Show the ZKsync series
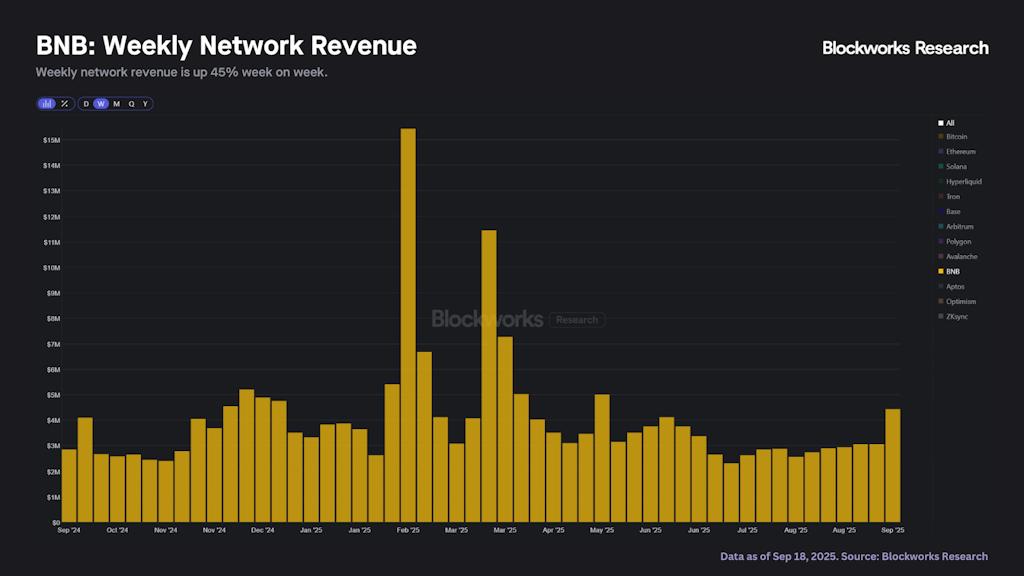The width and height of the screenshot is (1024, 576). (x=957, y=317)
